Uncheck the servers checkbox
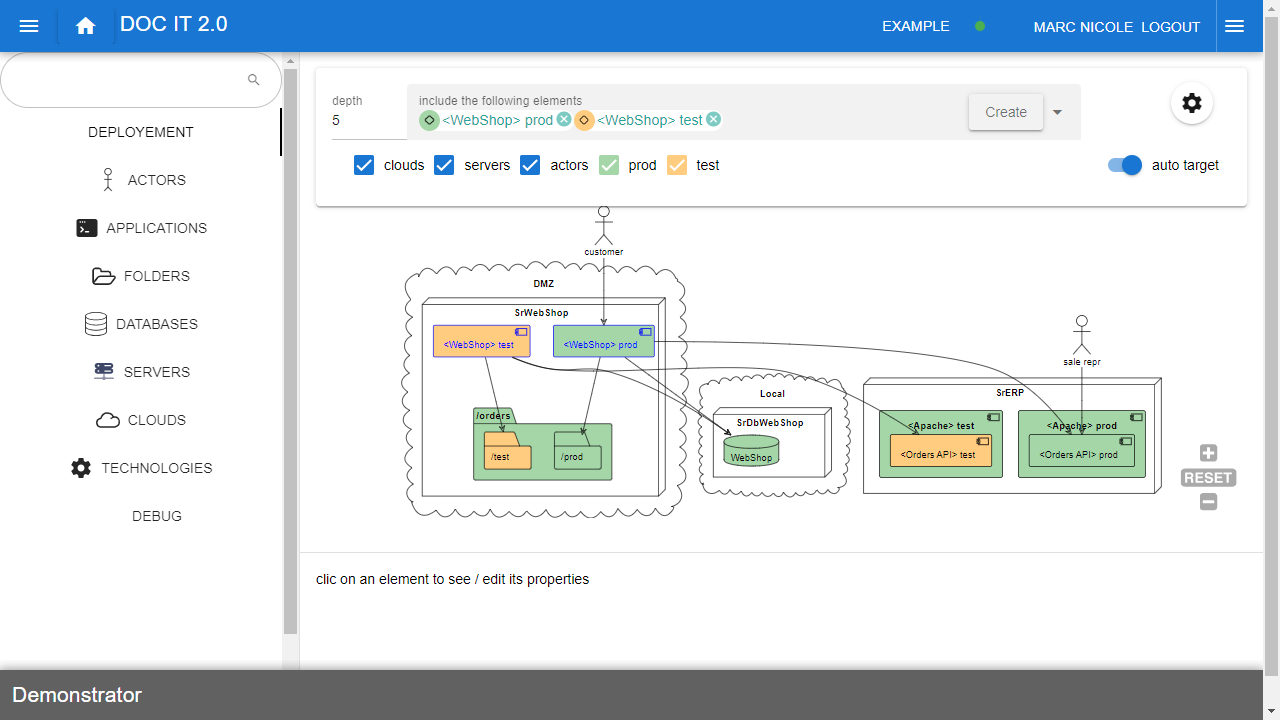Viewport: 1280px width, 720px height. [444, 166]
